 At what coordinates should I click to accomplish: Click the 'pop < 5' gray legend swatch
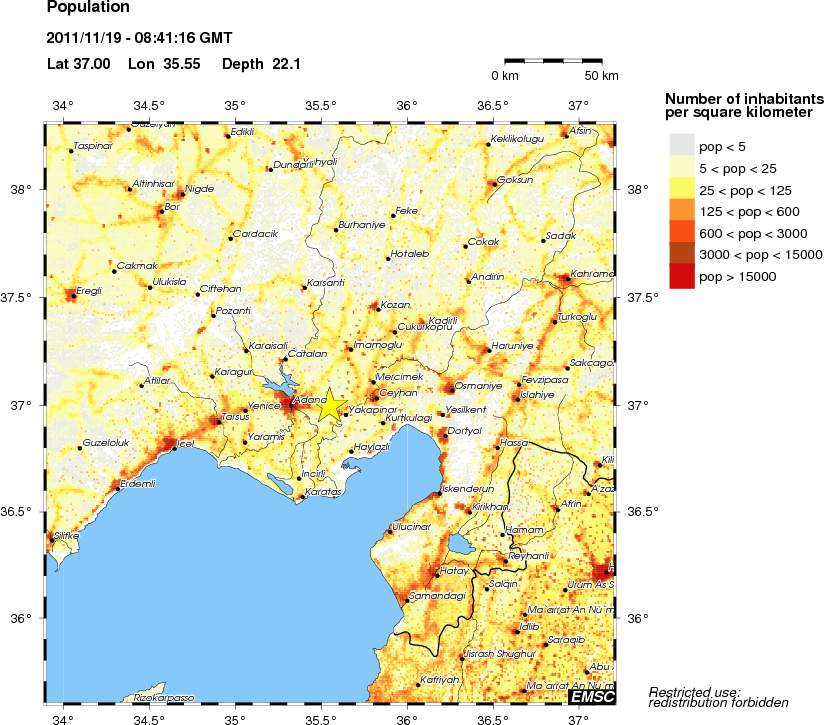point(681,145)
